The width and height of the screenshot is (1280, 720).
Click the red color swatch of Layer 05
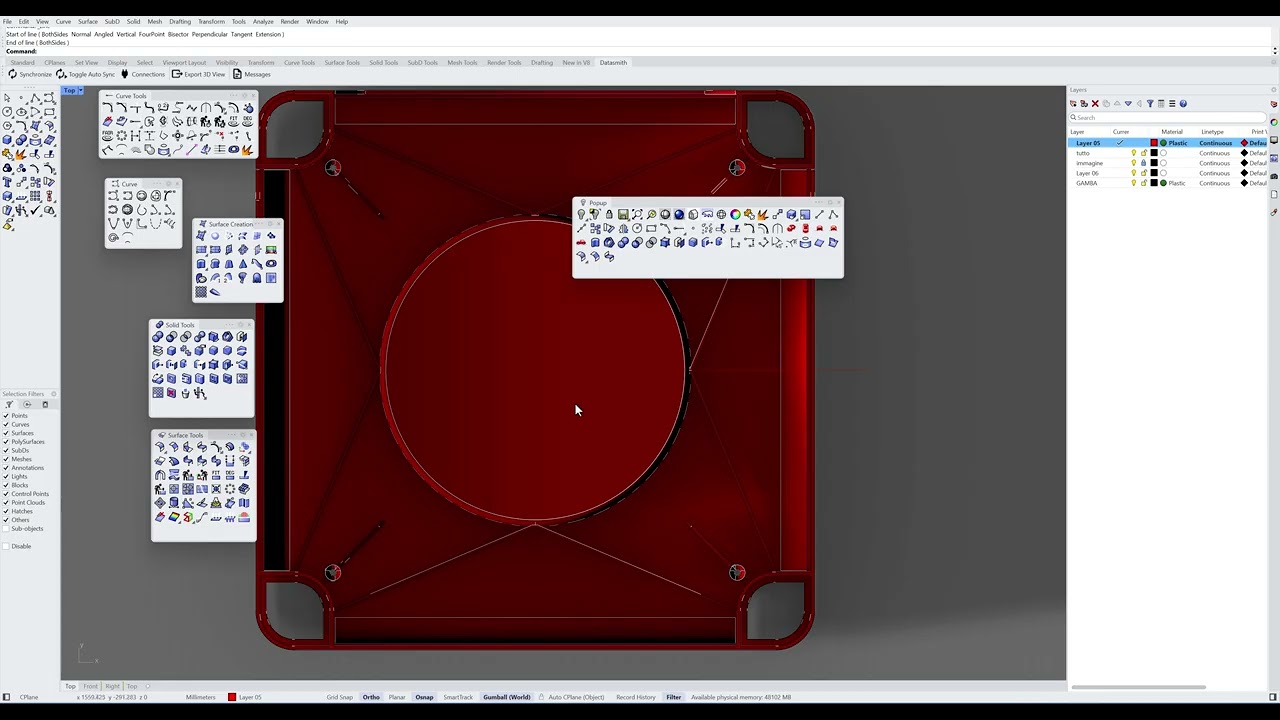[1154, 143]
